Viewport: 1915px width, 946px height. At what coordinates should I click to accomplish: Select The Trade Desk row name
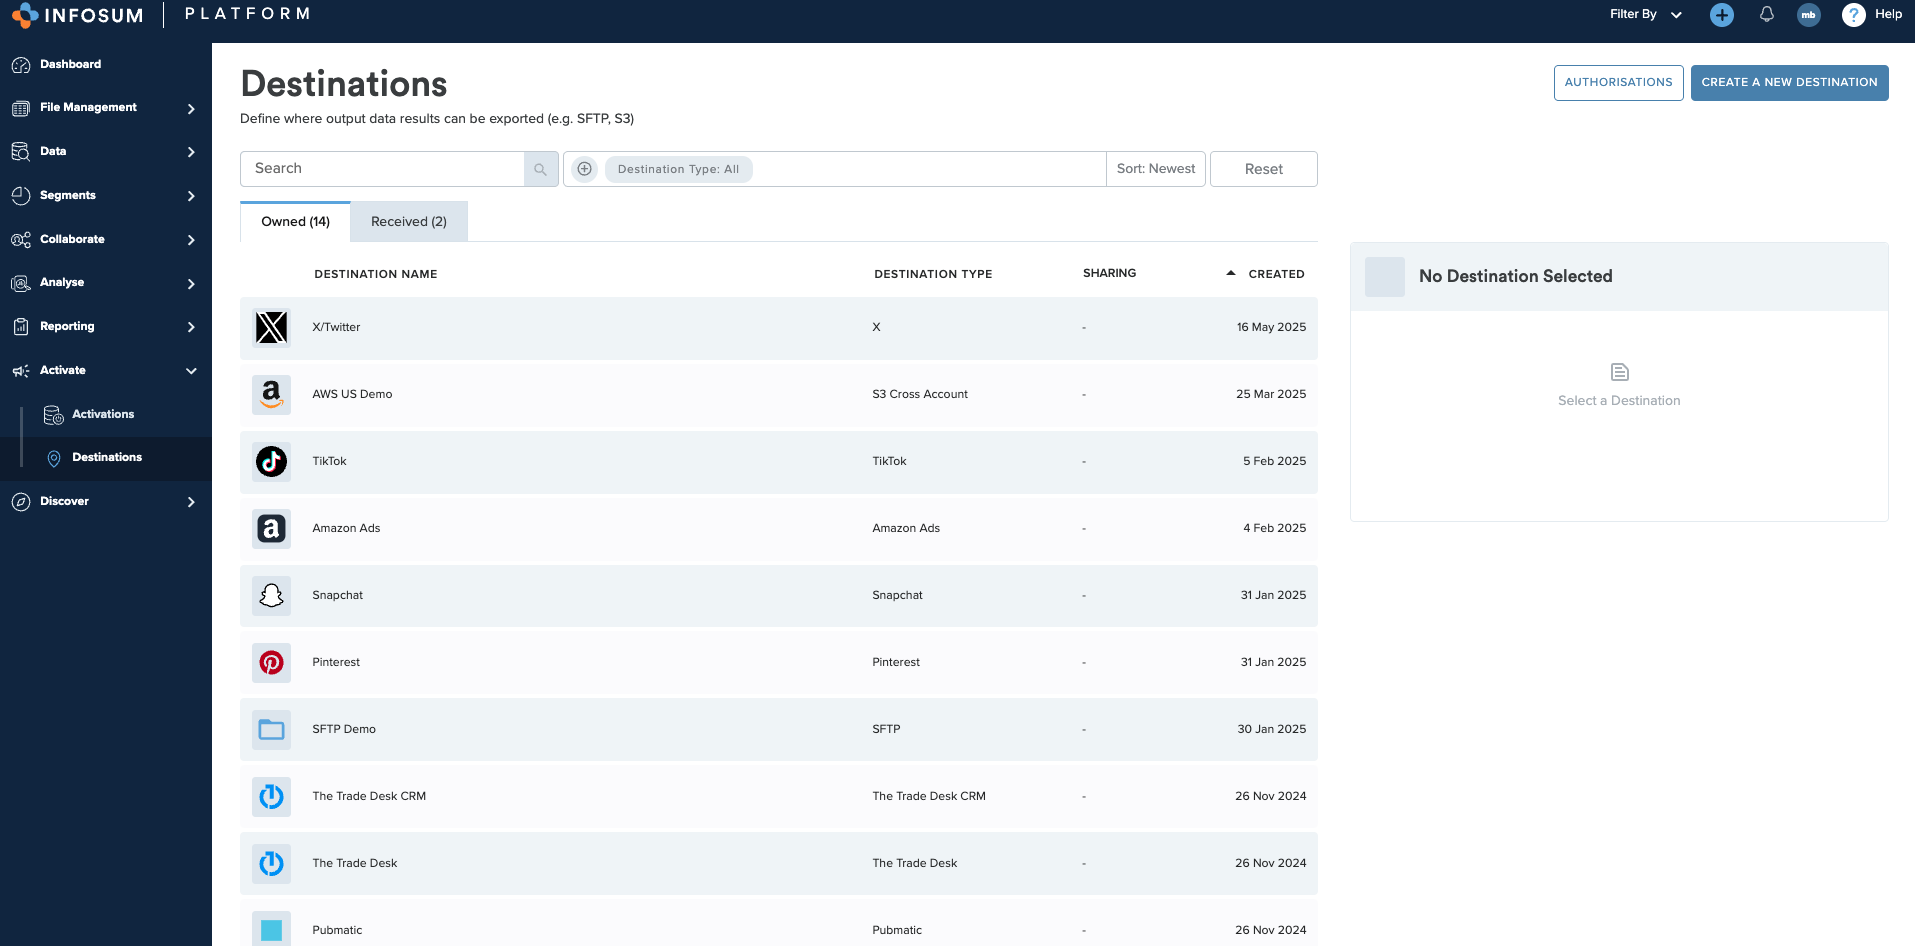pyautogui.click(x=354, y=863)
